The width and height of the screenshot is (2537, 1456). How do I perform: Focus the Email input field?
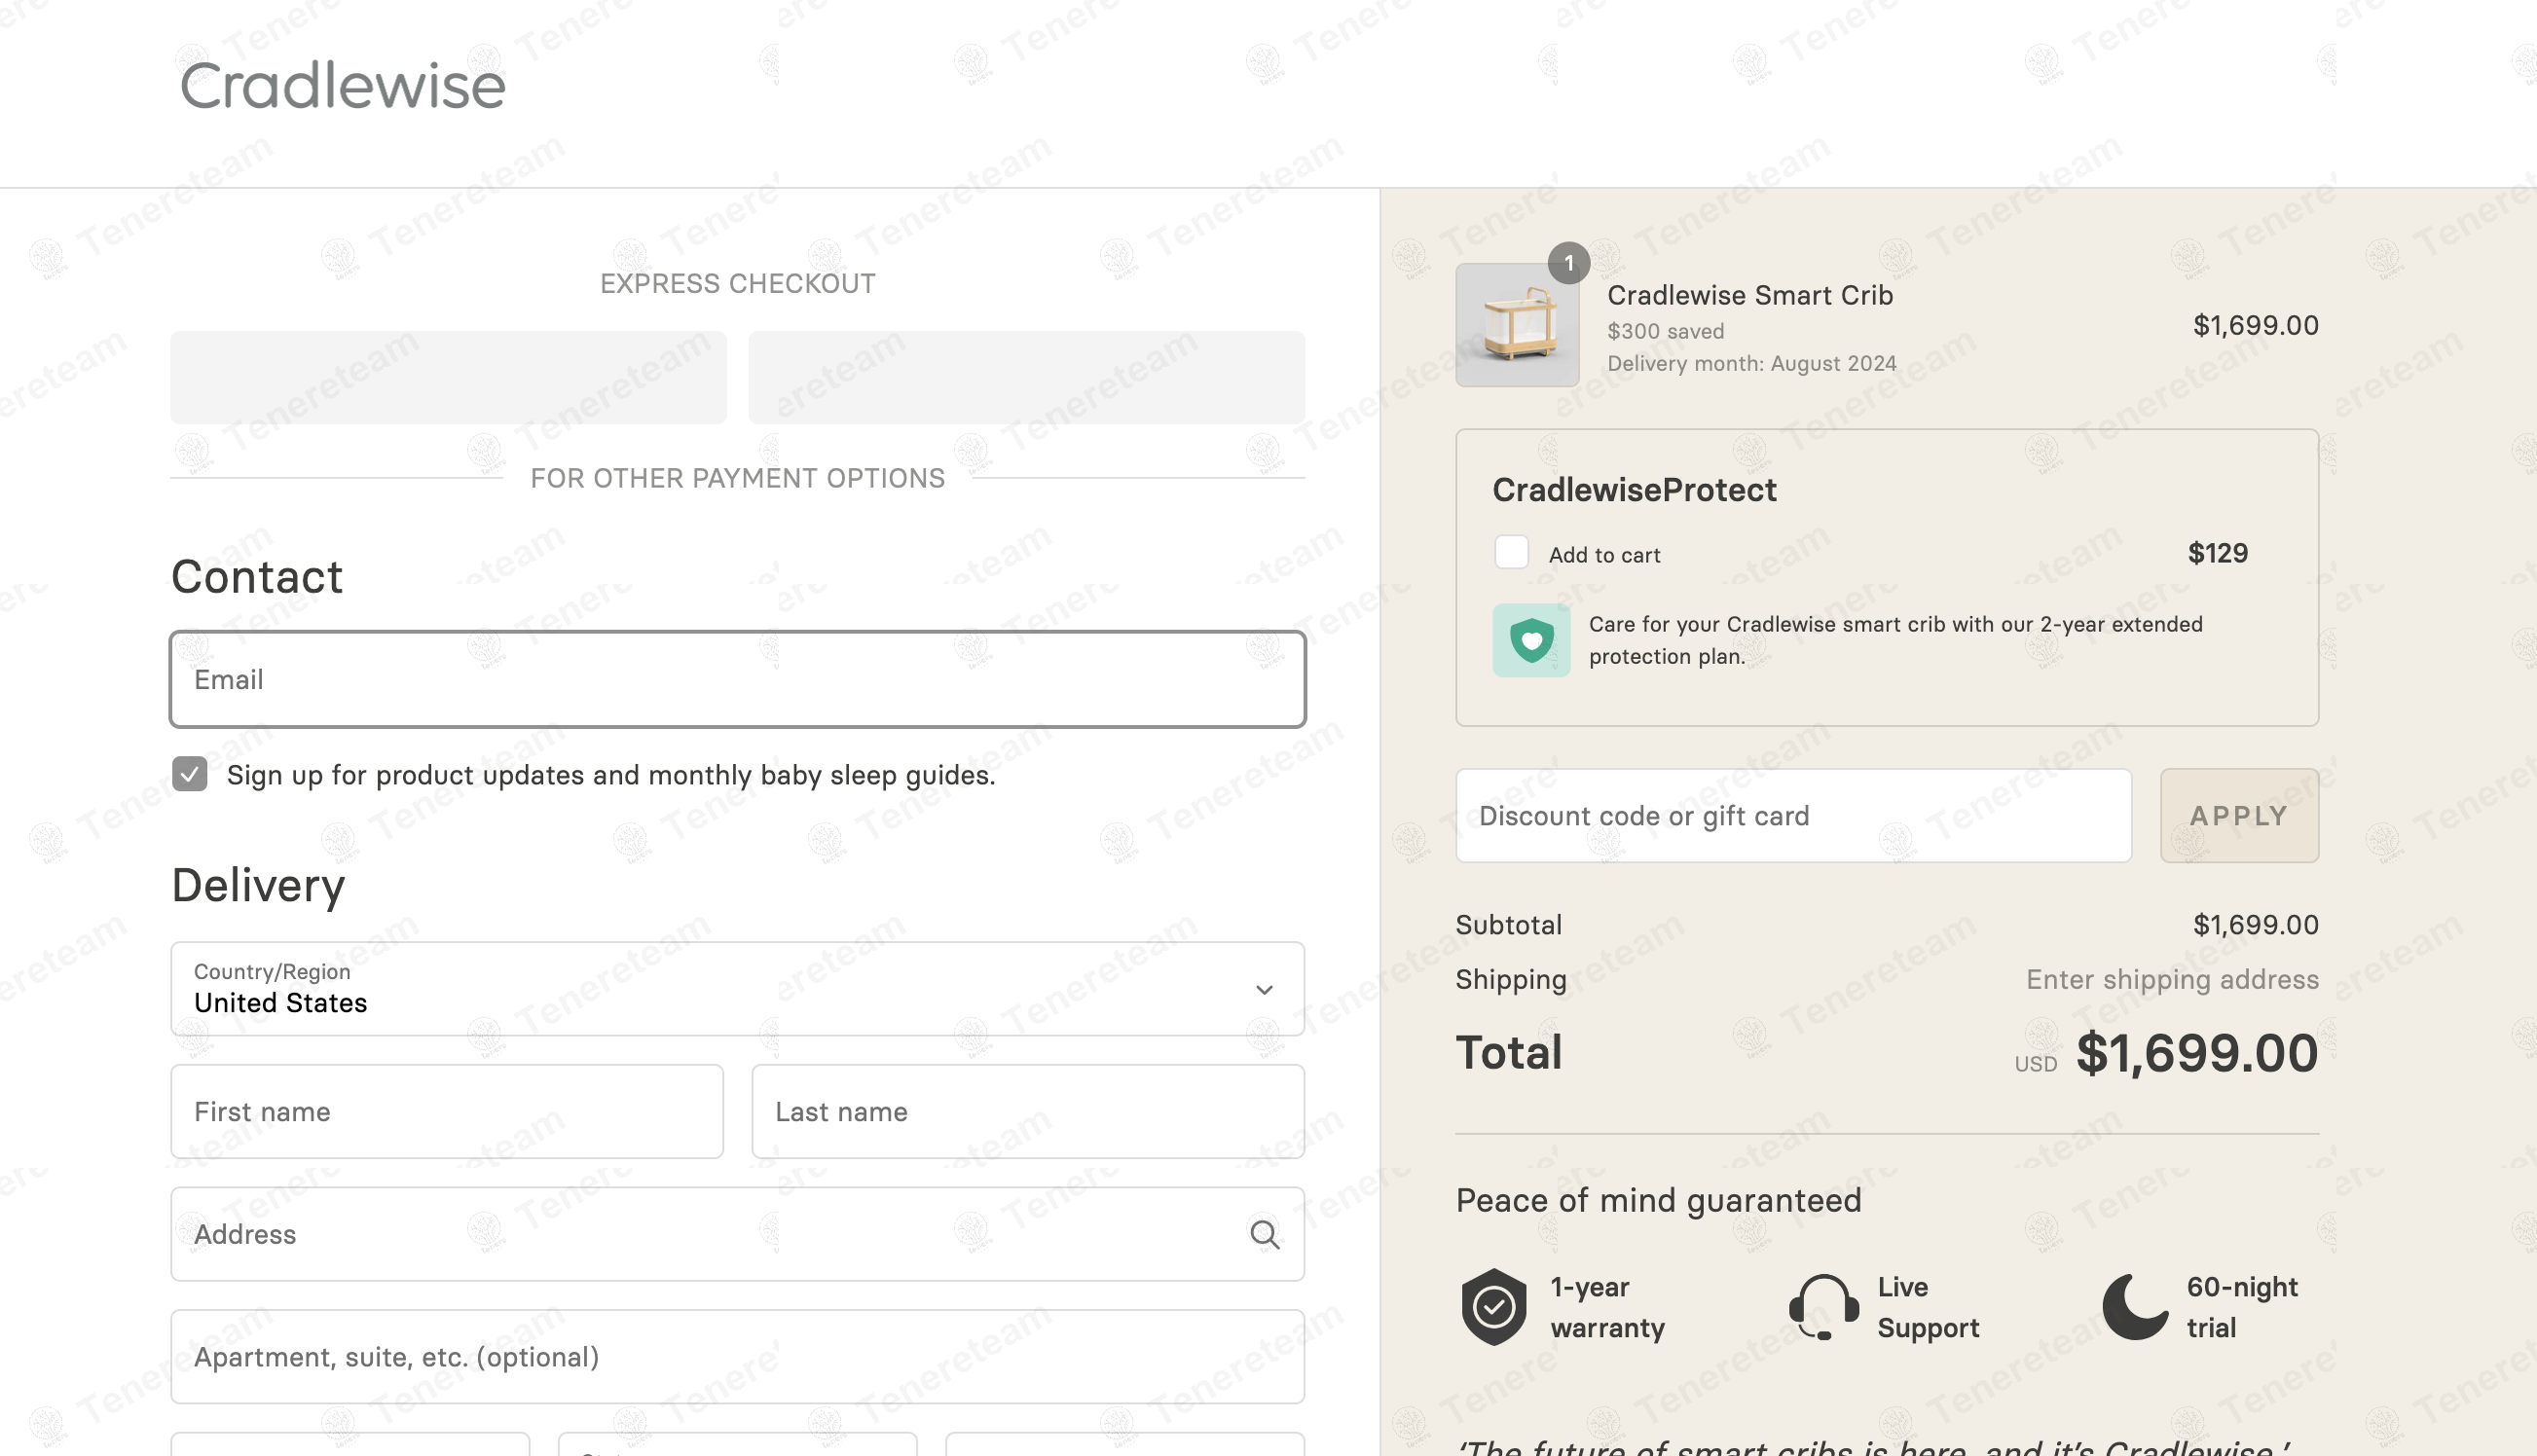pyautogui.click(x=737, y=679)
